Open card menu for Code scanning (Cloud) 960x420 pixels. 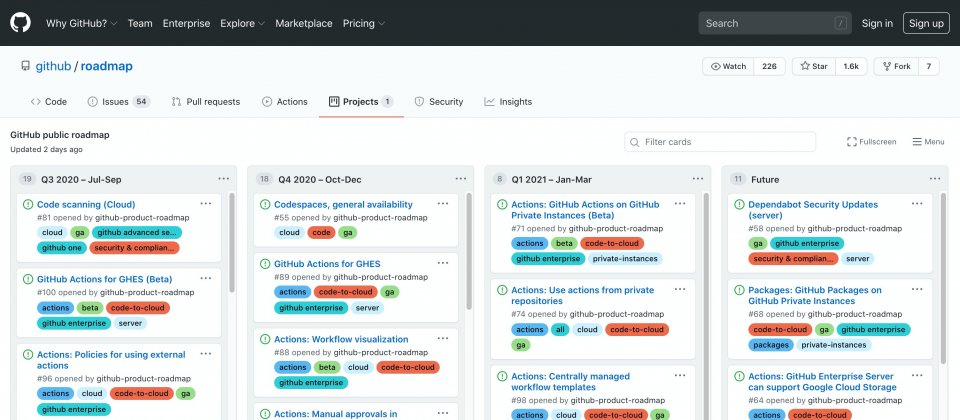click(x=206, y=203)
